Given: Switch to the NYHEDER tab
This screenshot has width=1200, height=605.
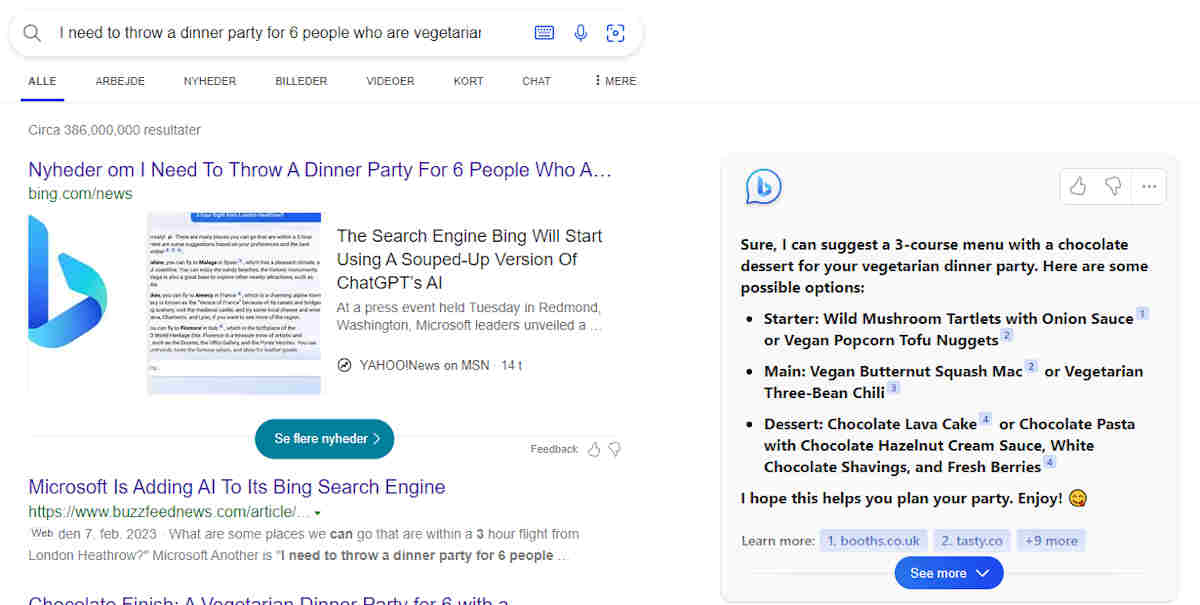Looking at the screenshot, I should click(210, 81).
